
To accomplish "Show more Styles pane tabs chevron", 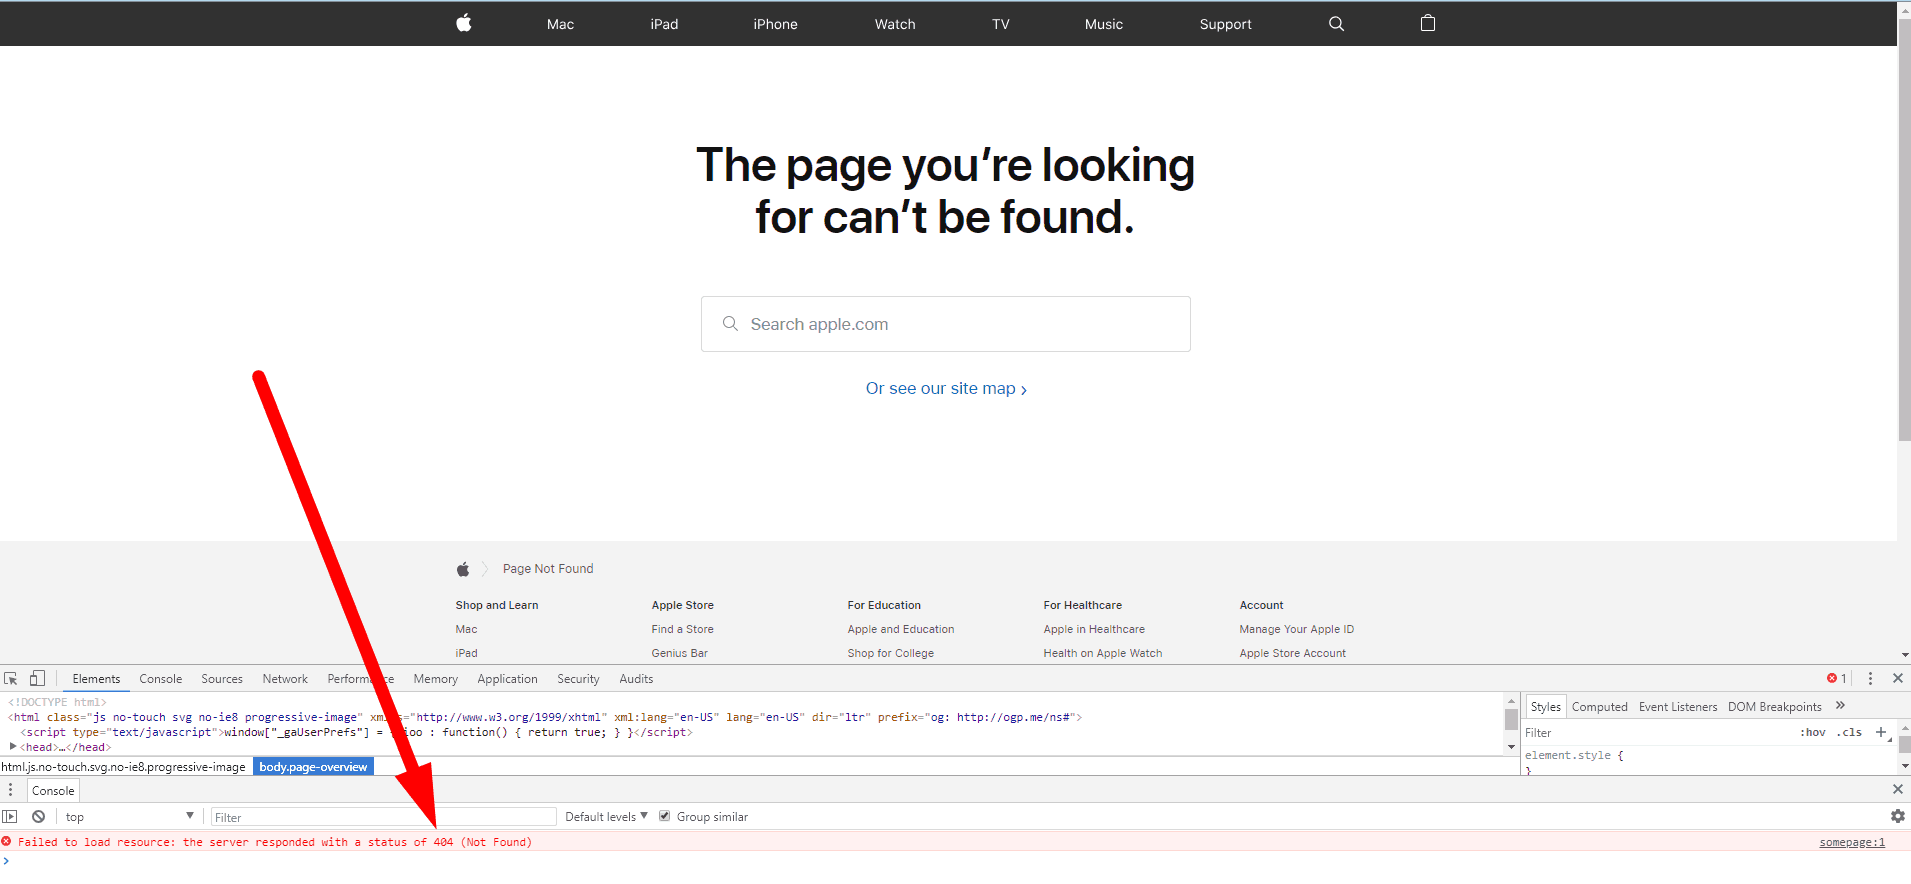I will click(x=1840, y=706).
